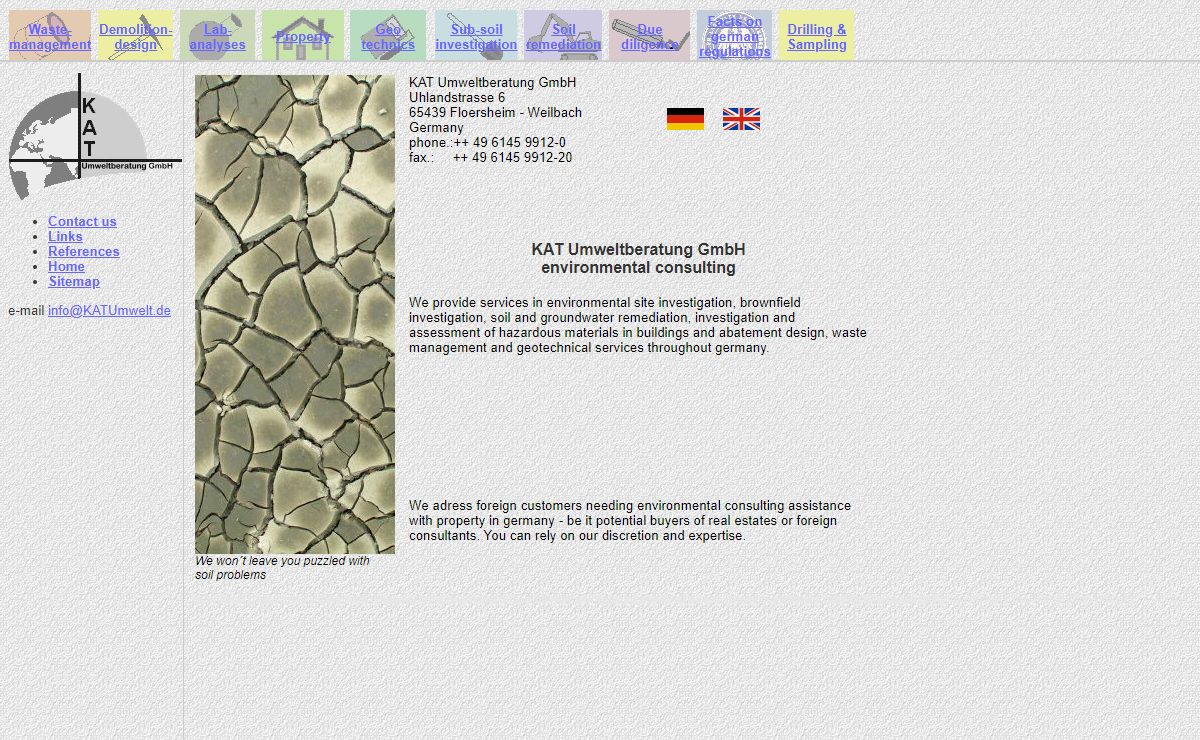The image size is (1200, 740).
Task: Go to Lab-analyses section
Action: 217,36
